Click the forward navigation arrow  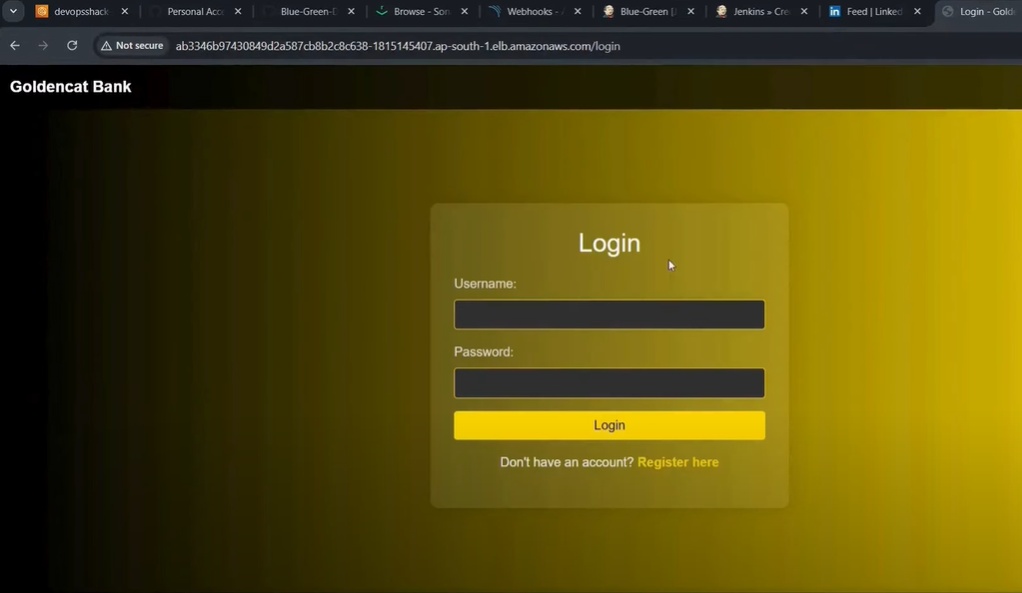click(43, 46)
